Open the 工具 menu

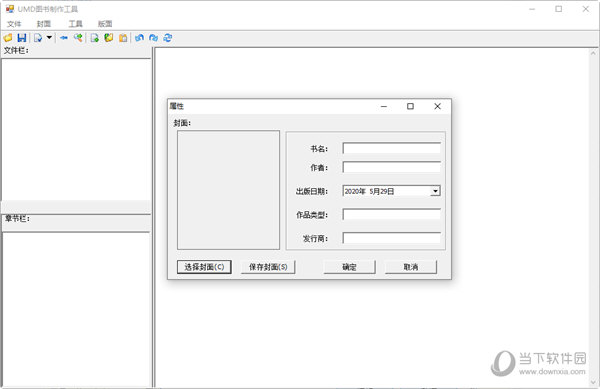tap(75, 24)
